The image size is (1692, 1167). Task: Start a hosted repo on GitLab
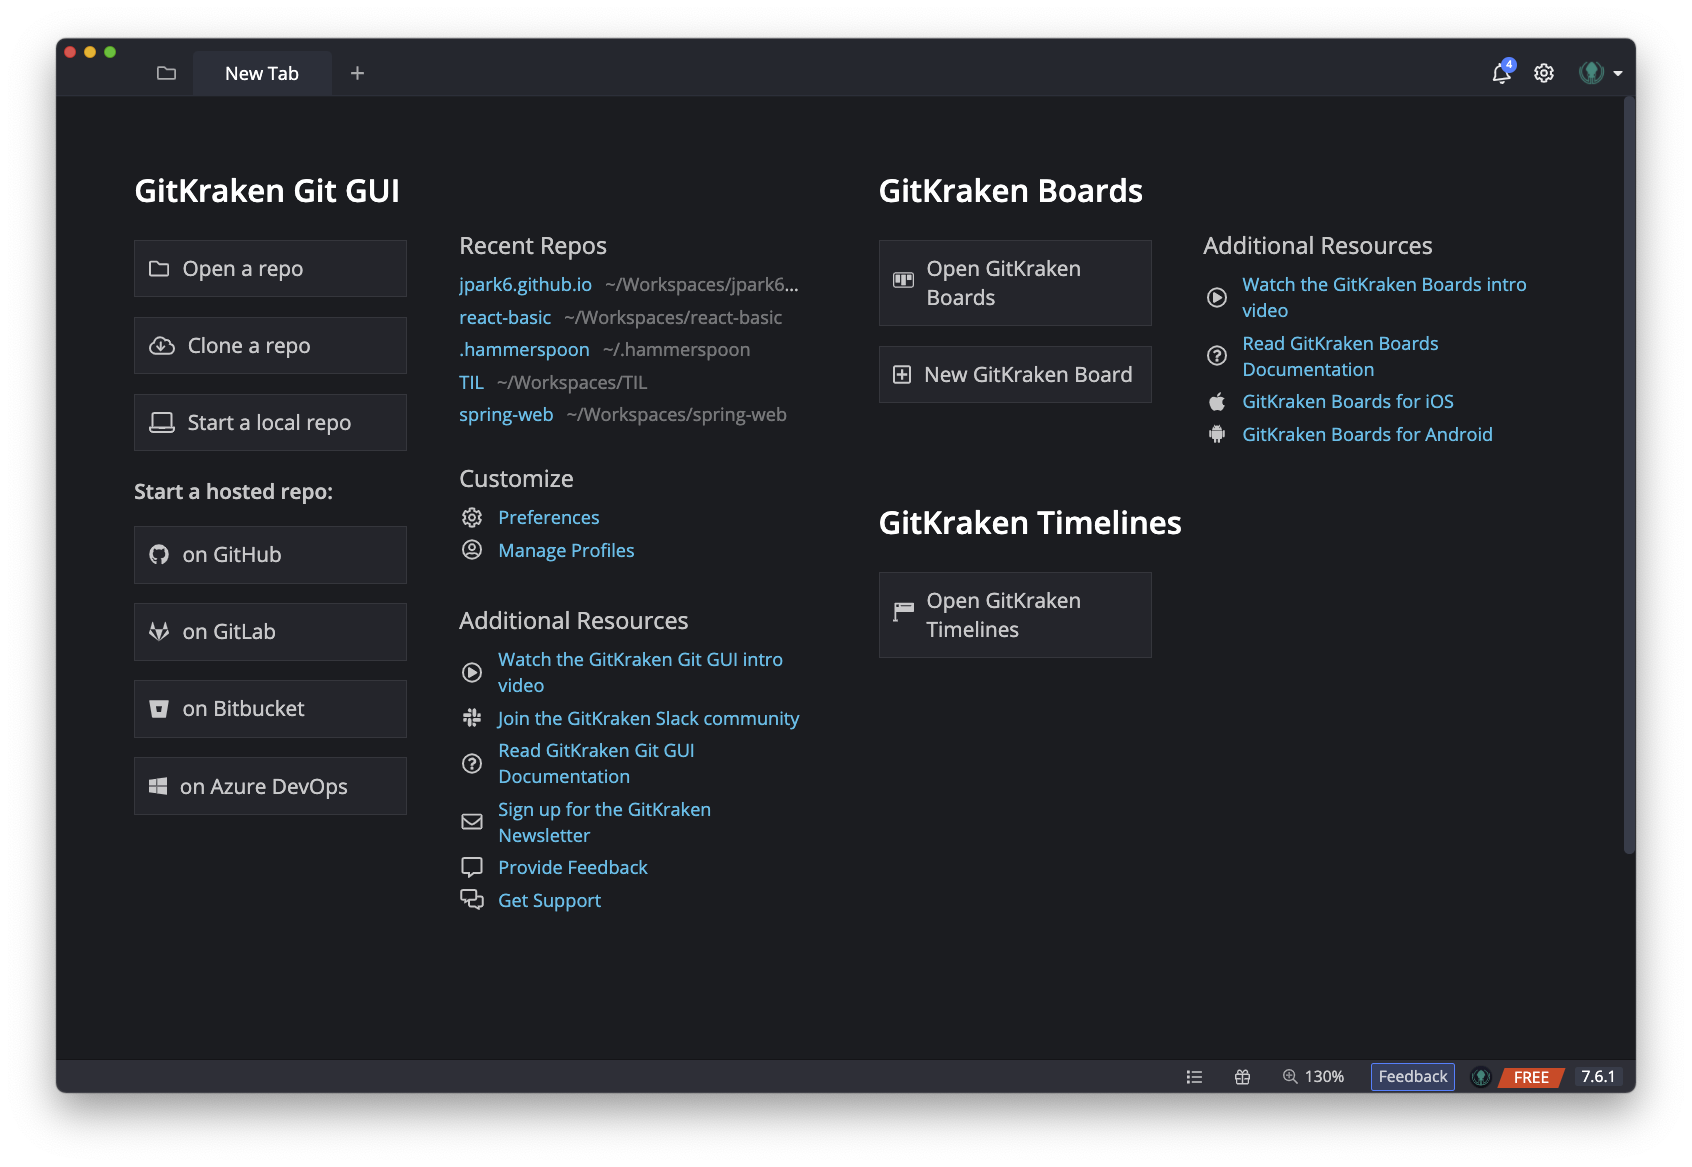(x=270, y=632)
